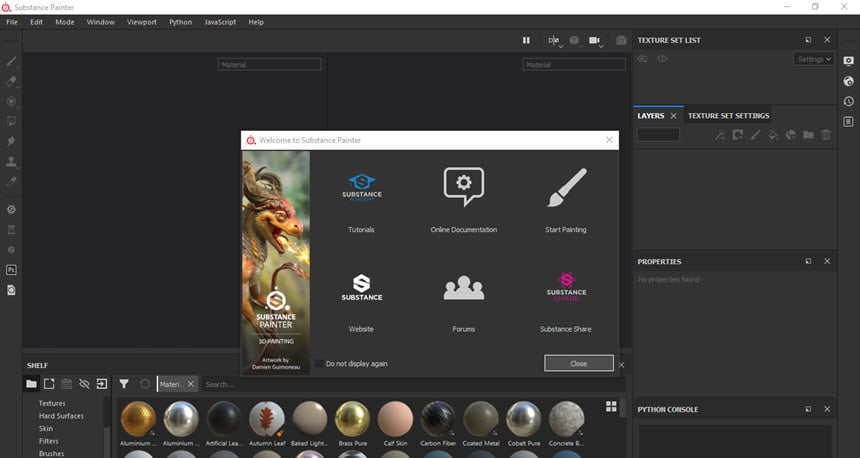
Task: Check Do not display again box
Action: [x=319, y=364]
